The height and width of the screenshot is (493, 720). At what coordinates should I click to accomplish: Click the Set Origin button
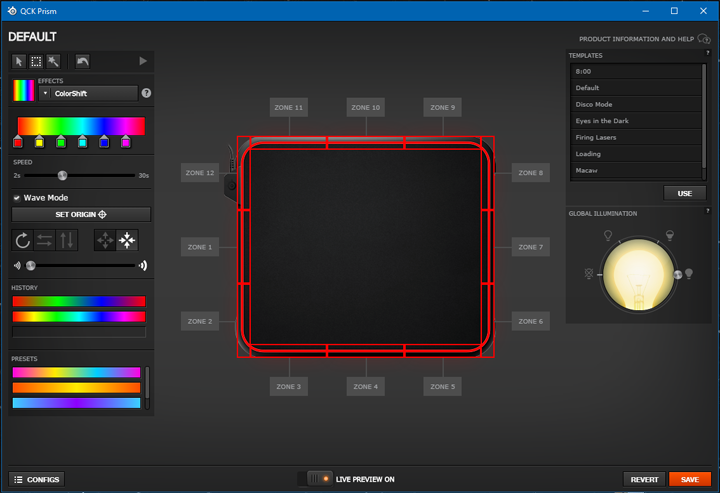point(81,215)
